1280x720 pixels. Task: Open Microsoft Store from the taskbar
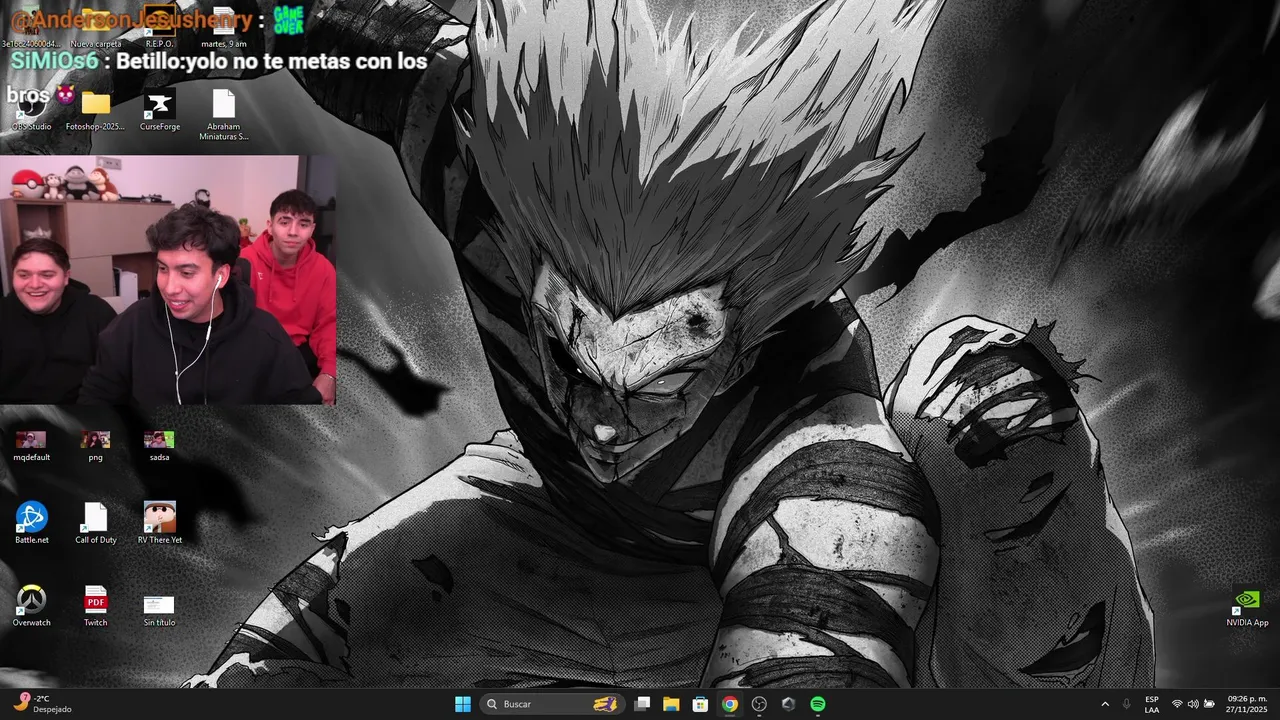pos(701,704)
